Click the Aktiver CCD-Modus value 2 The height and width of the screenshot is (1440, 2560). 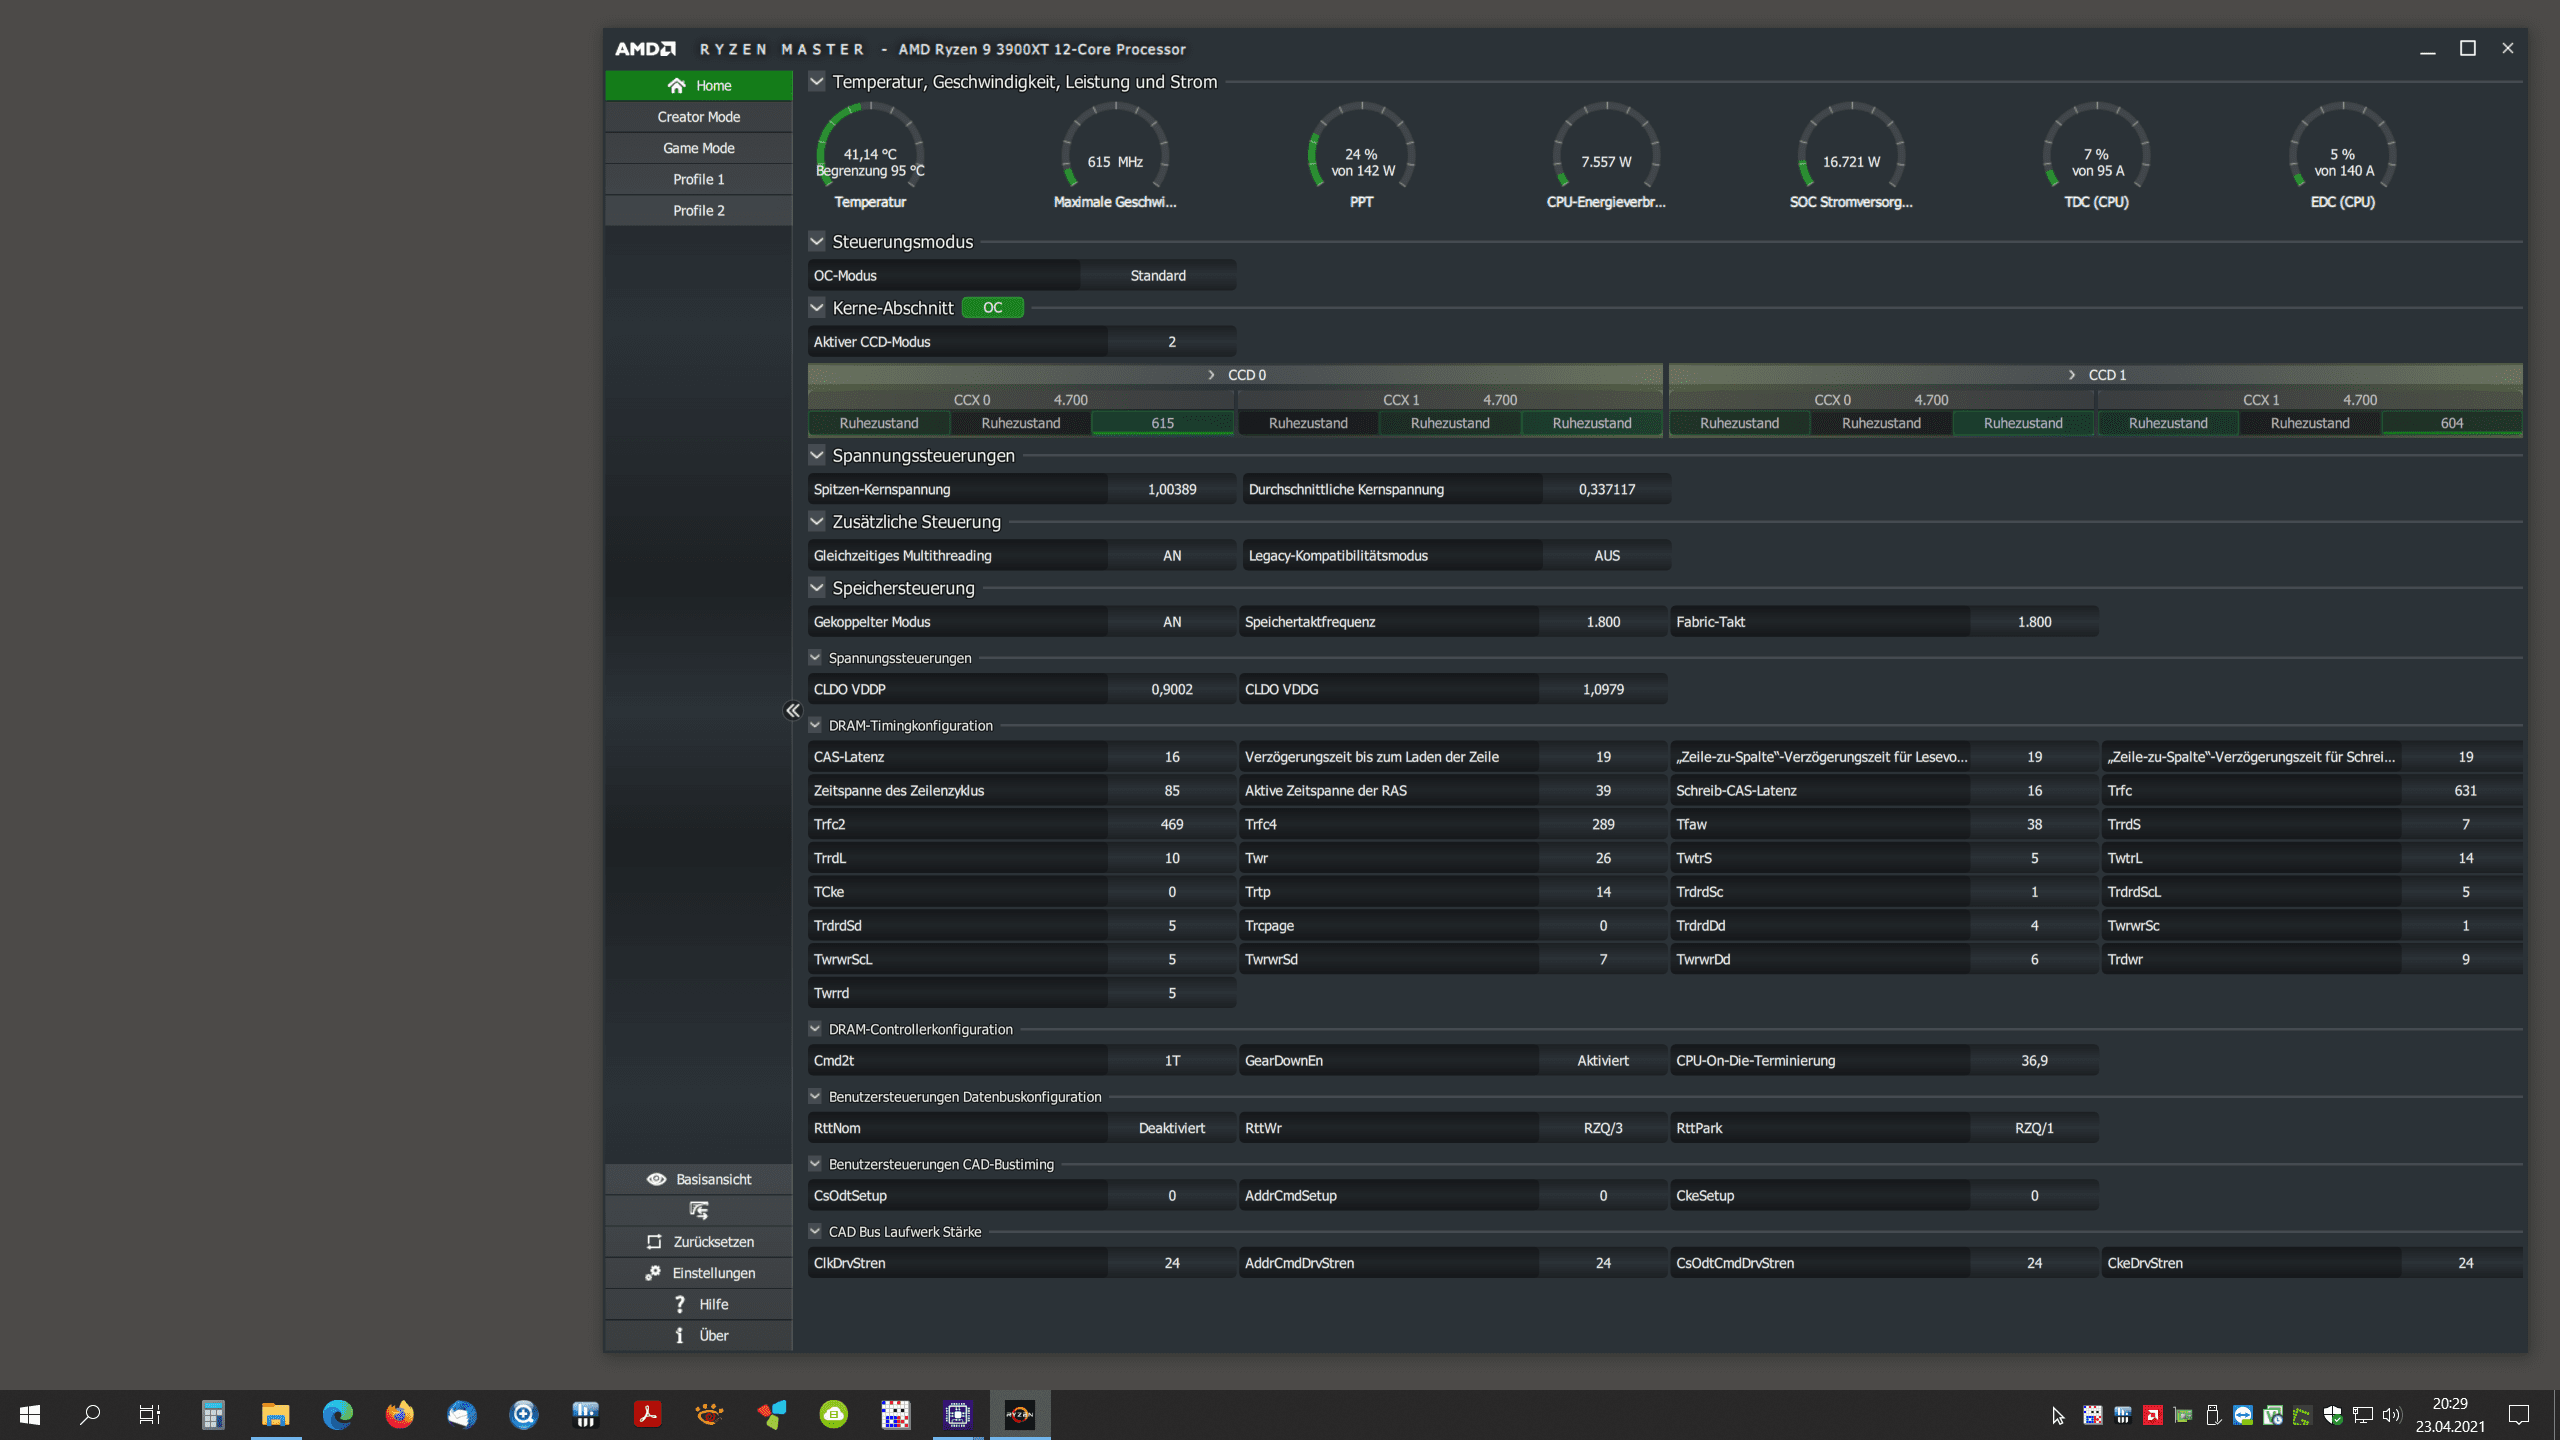[1172, 342]
